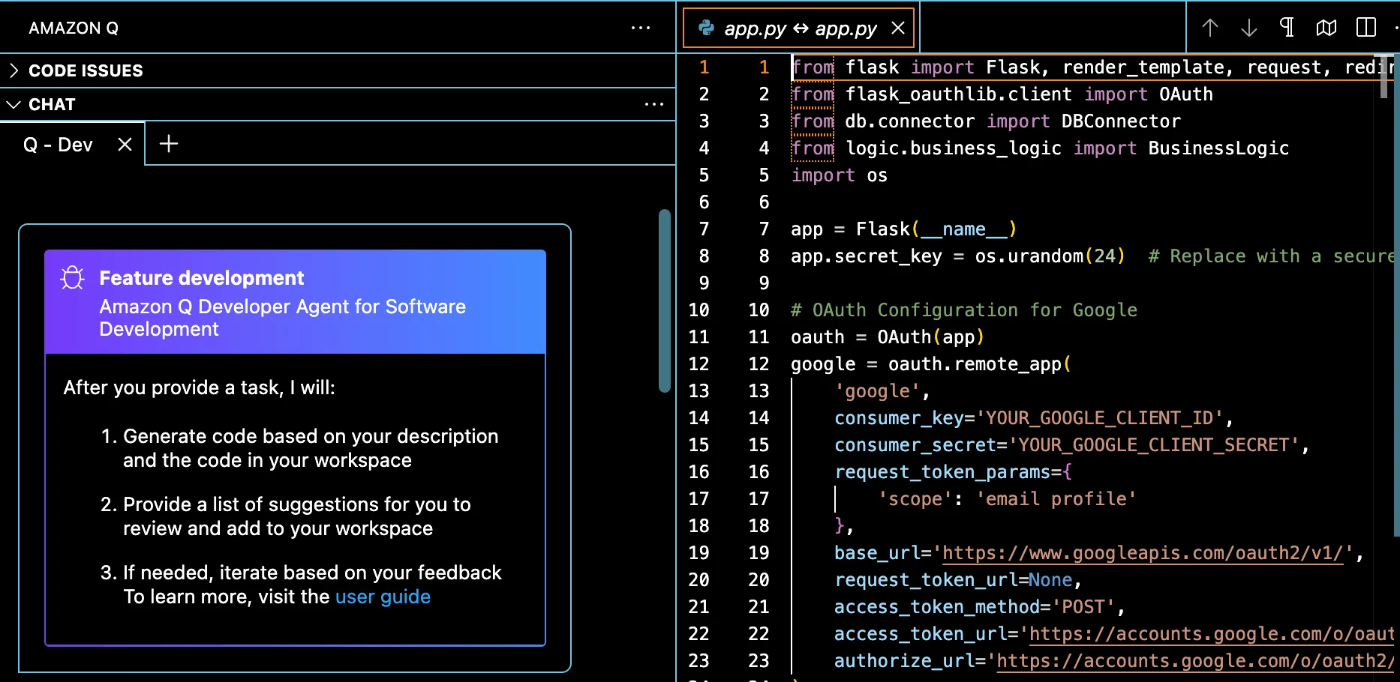The image size is (1400, 682).
Task: Click the 'scope': 'email profile' line
Action: [1007, 499]
